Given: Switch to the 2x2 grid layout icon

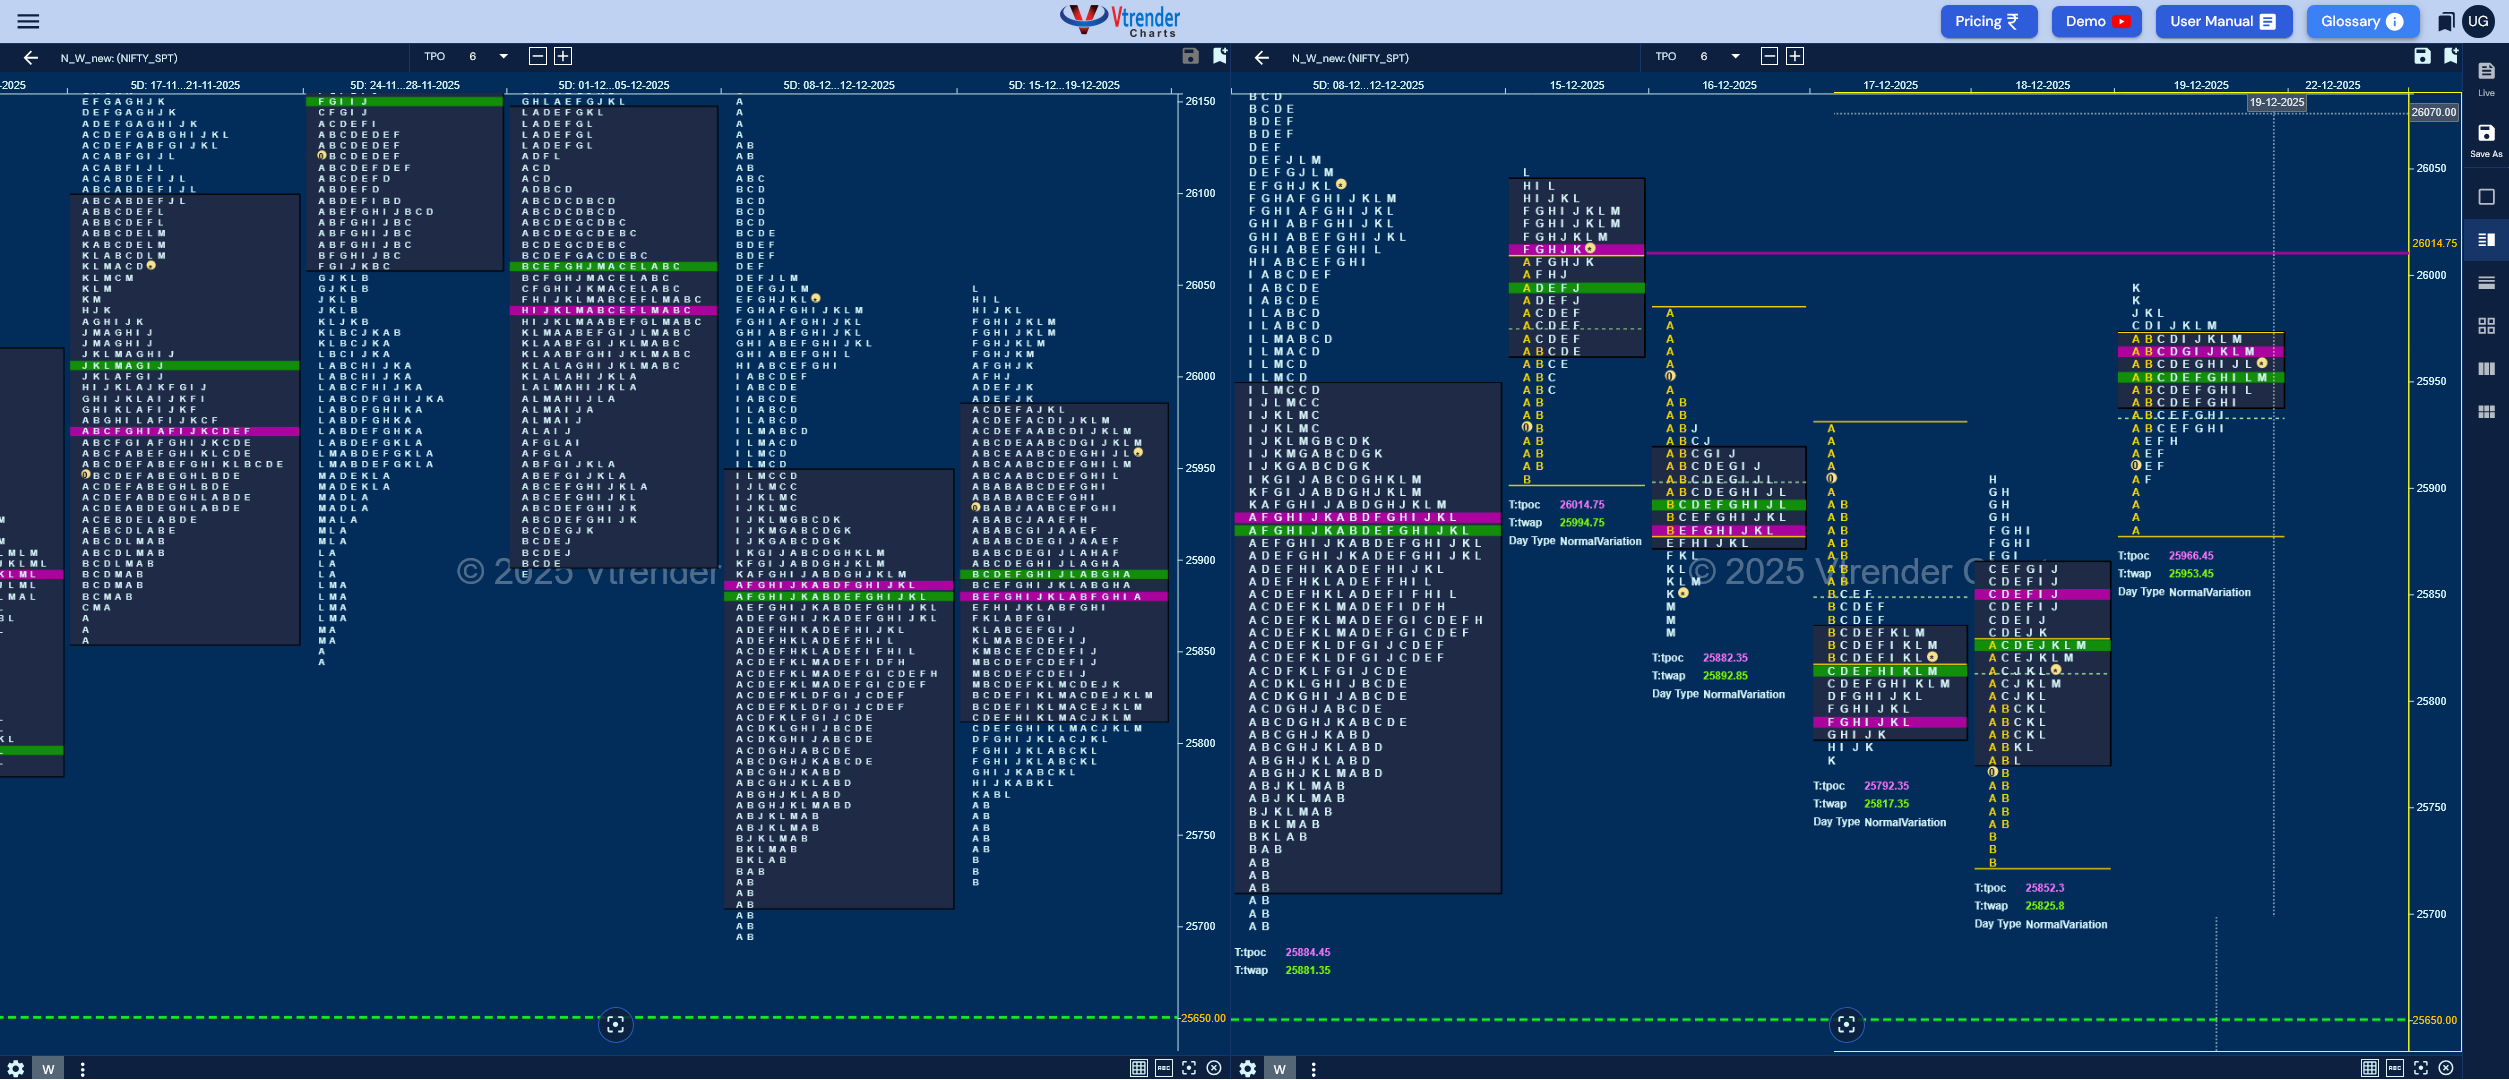Looking at the screenshot, I should coord(2487,324).
